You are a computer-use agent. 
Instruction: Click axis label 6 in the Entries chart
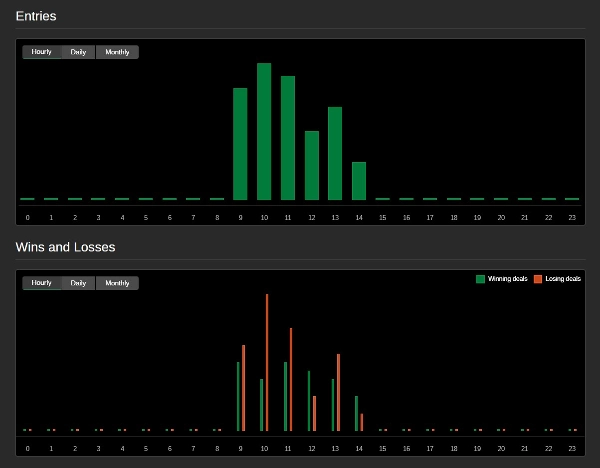(170, 218)
